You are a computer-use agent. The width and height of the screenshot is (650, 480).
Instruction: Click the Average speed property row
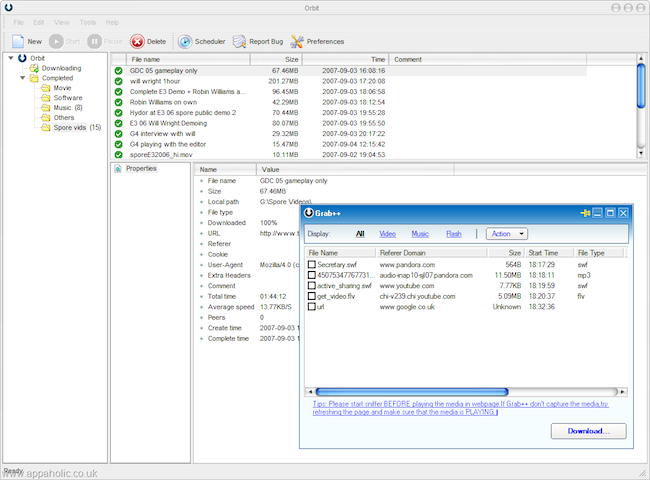click(x=248, y=307)
